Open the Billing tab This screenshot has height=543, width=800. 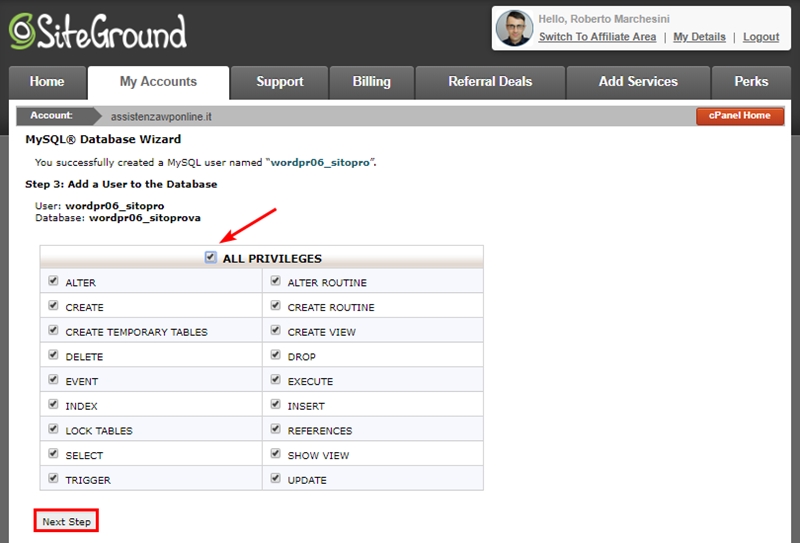click(371, 82)
